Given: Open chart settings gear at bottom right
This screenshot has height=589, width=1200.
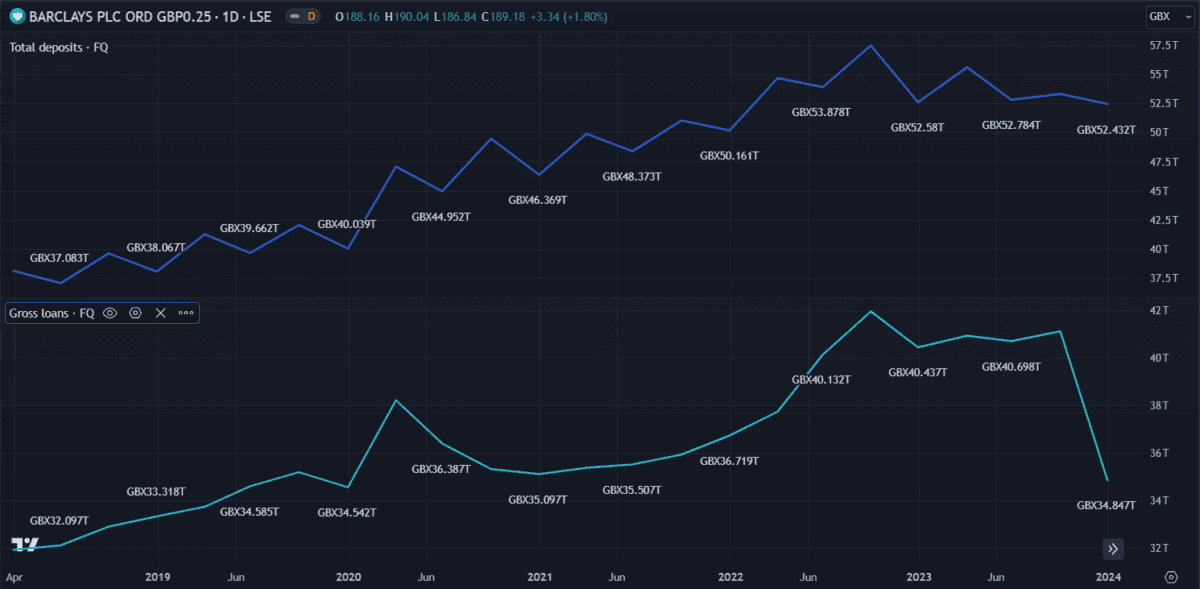Looking at the screenshot, I should 1171,577.
